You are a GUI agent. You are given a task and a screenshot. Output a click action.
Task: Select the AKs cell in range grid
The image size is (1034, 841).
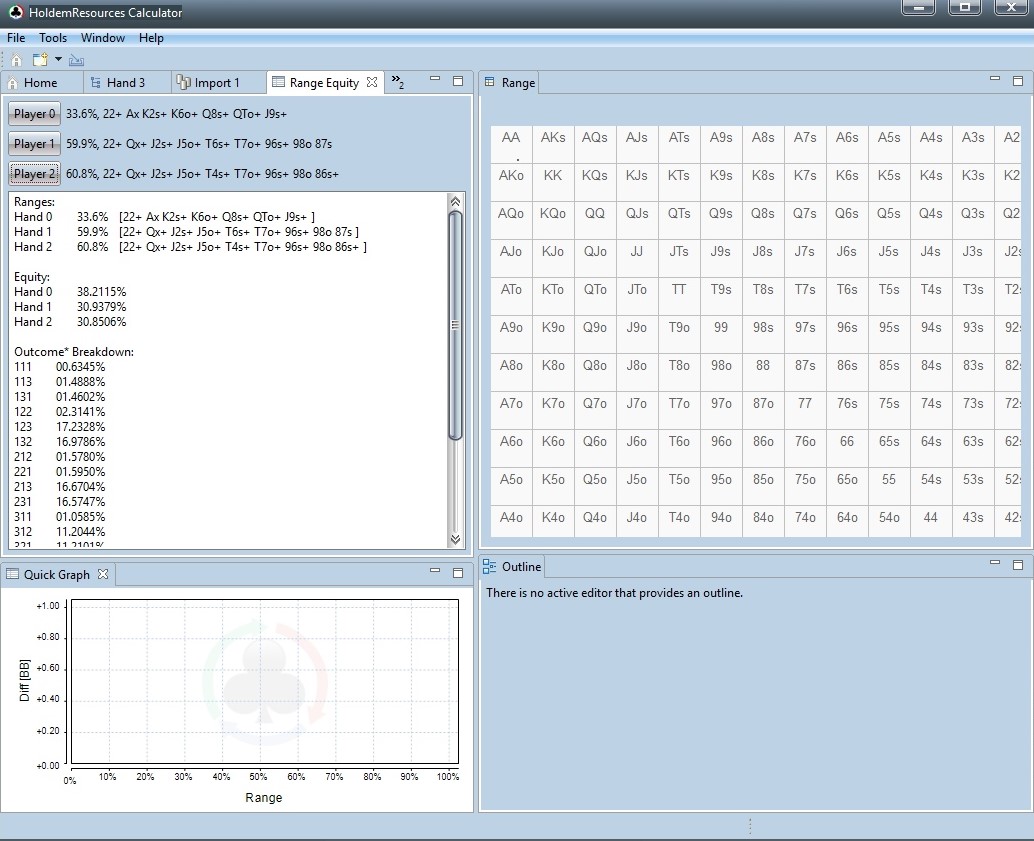click(x=553, y=144)
